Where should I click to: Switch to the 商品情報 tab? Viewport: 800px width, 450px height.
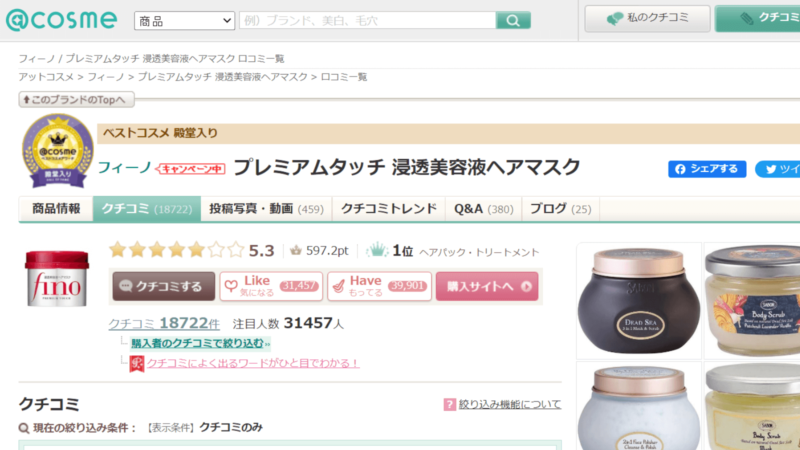tap(56, 209)
